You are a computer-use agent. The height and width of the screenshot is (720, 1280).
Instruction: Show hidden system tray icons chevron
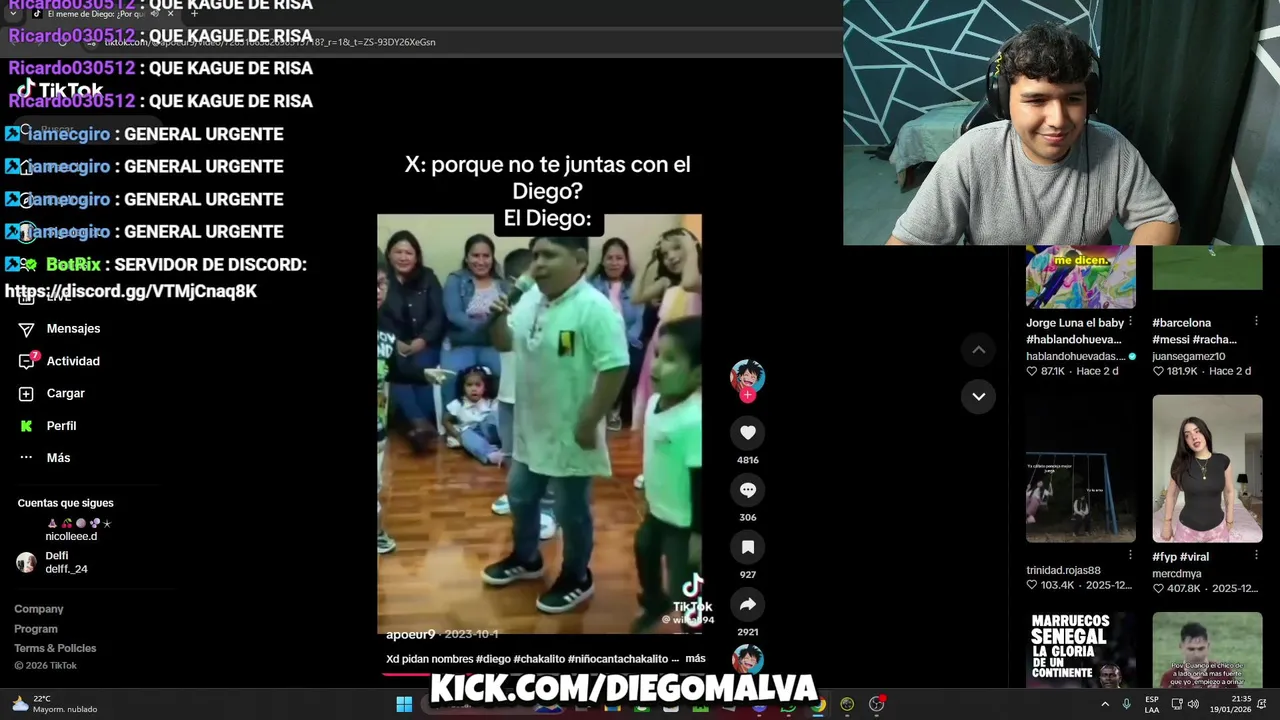pyautogui.click(x=1105, y=704)
